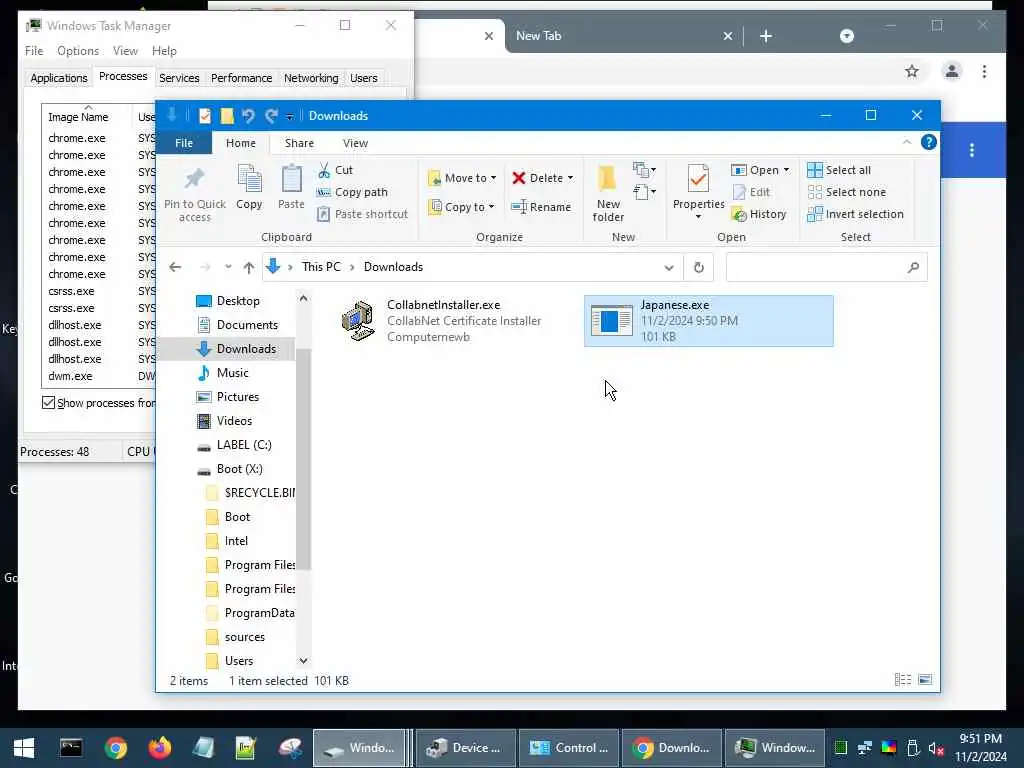Switch to the Share ribbon tab
Viewport: 1024px width, 768px height.
click(299, 143)
